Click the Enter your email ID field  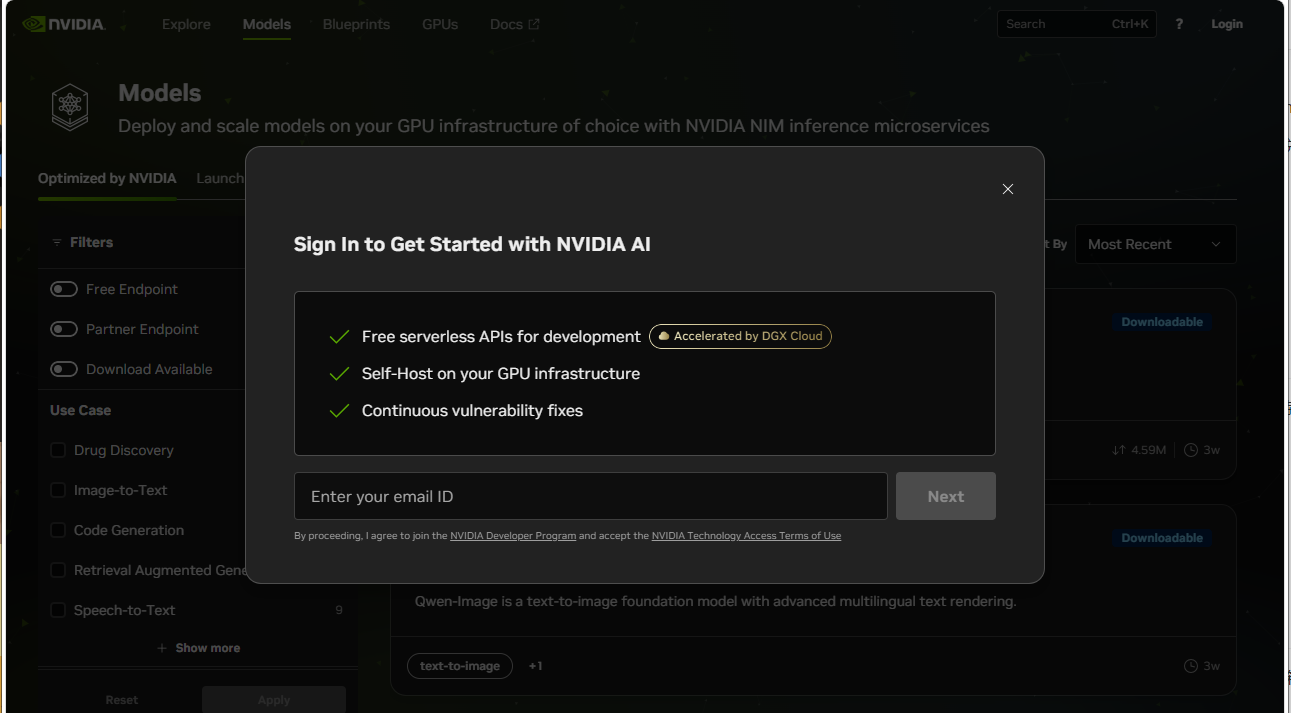click(x=591, y=496)
